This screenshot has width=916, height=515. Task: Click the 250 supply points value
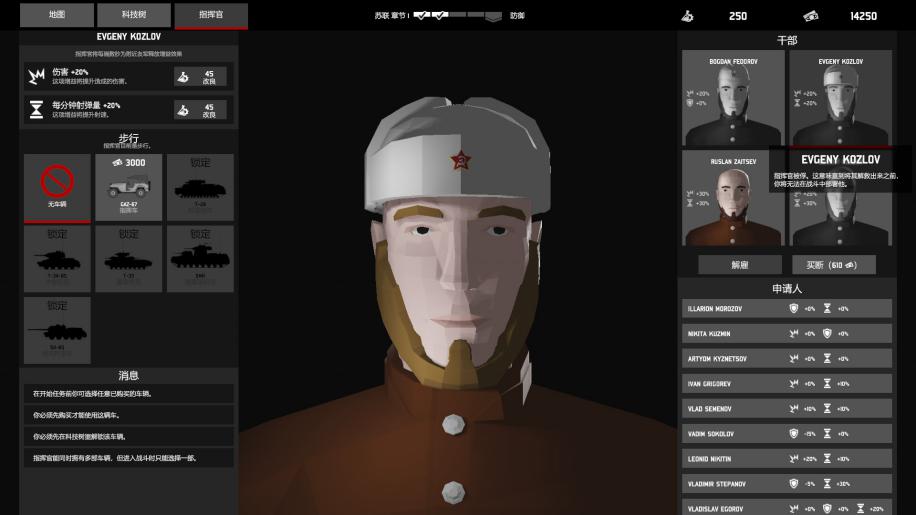738,16
